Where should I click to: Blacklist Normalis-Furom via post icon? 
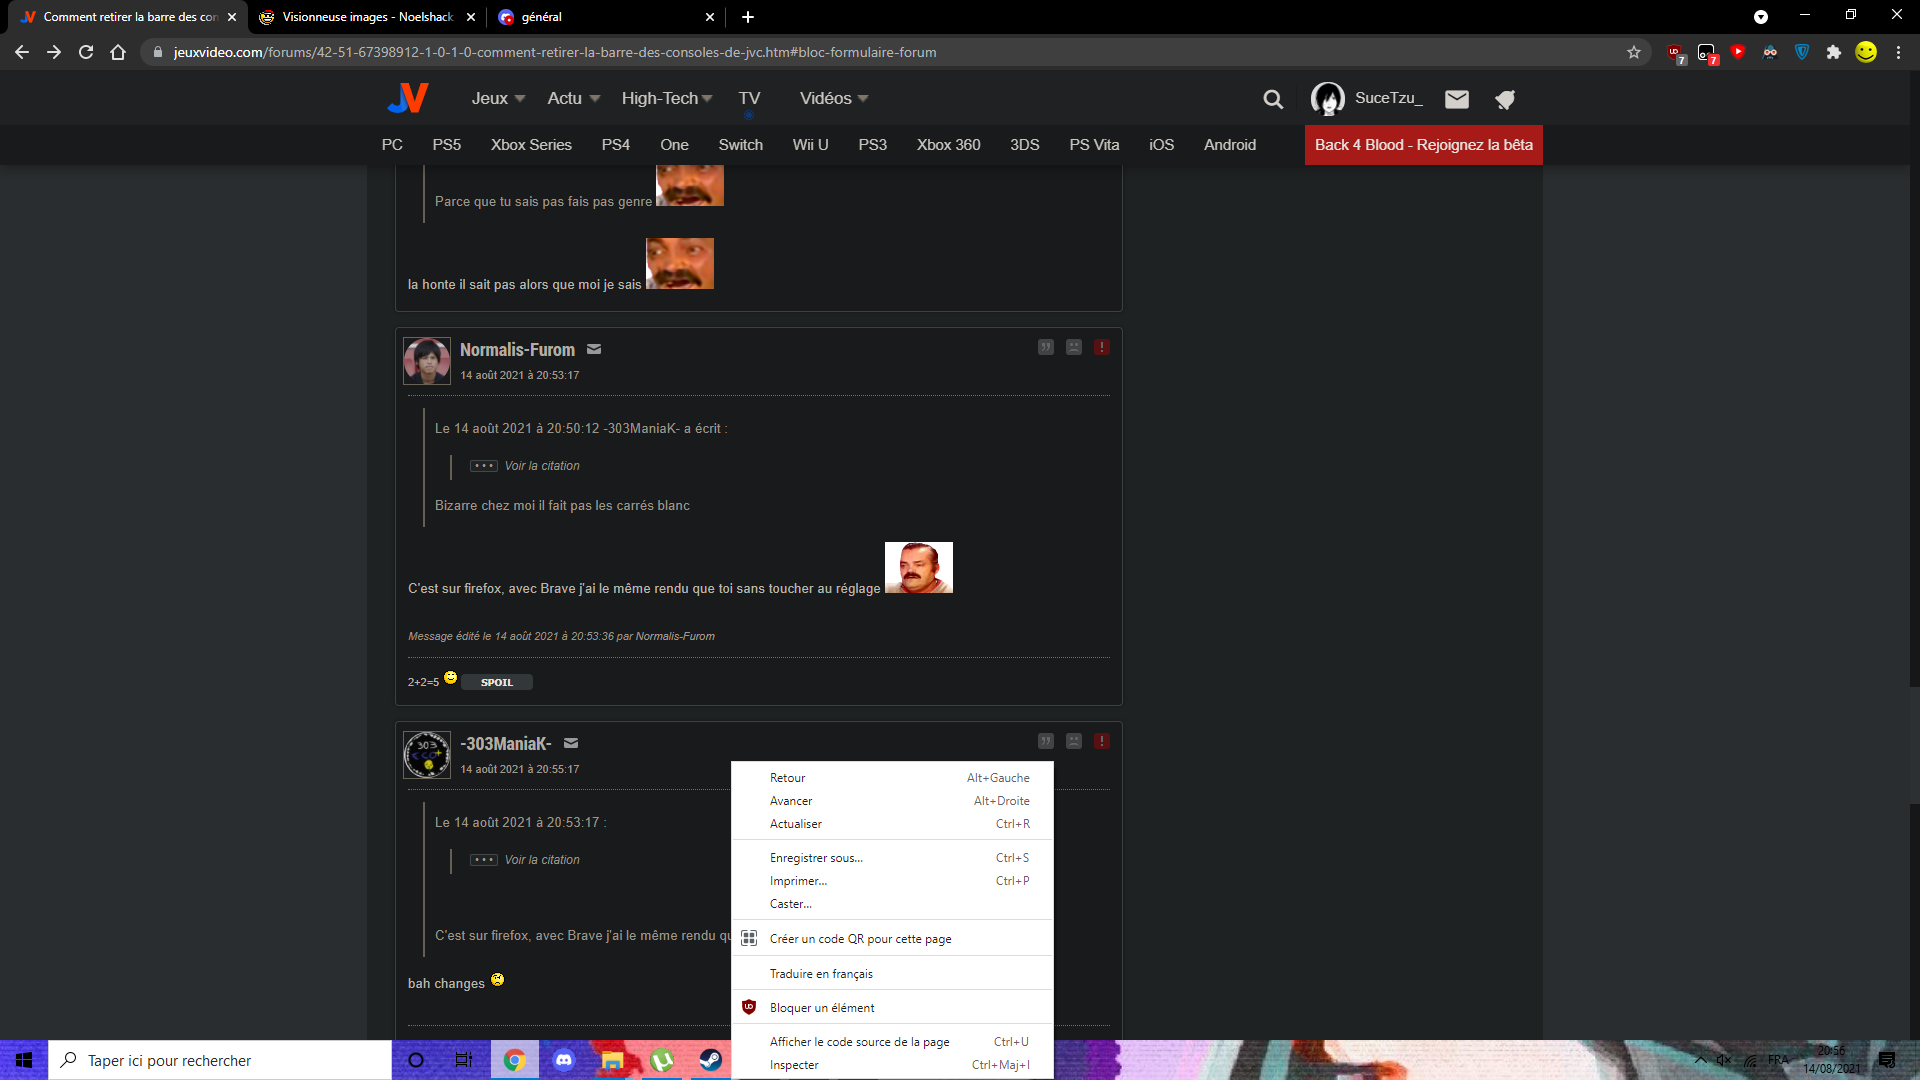pyautogui.click(x=1074, y=347)
